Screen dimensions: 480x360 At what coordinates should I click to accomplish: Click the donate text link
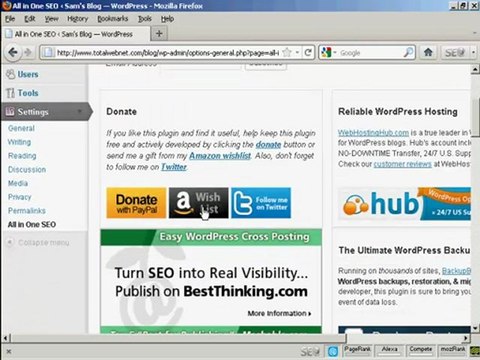tap(268, 144)
